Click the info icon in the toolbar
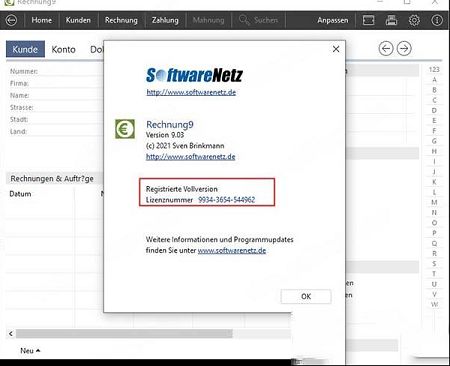Image resolution: width=450 pixels, height=366 pixels. pyautogui.click(x=437, y=20)
